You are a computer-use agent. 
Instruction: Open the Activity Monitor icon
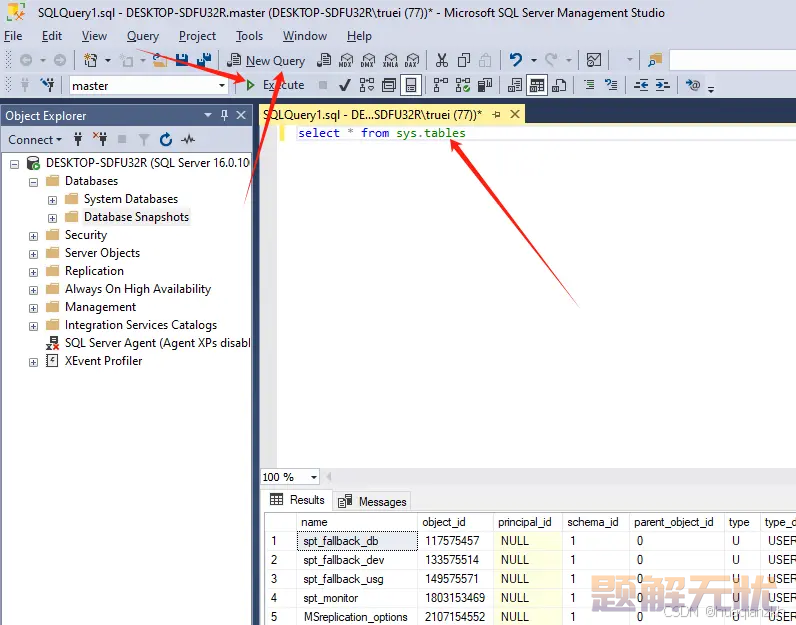(x=593, y=60)
